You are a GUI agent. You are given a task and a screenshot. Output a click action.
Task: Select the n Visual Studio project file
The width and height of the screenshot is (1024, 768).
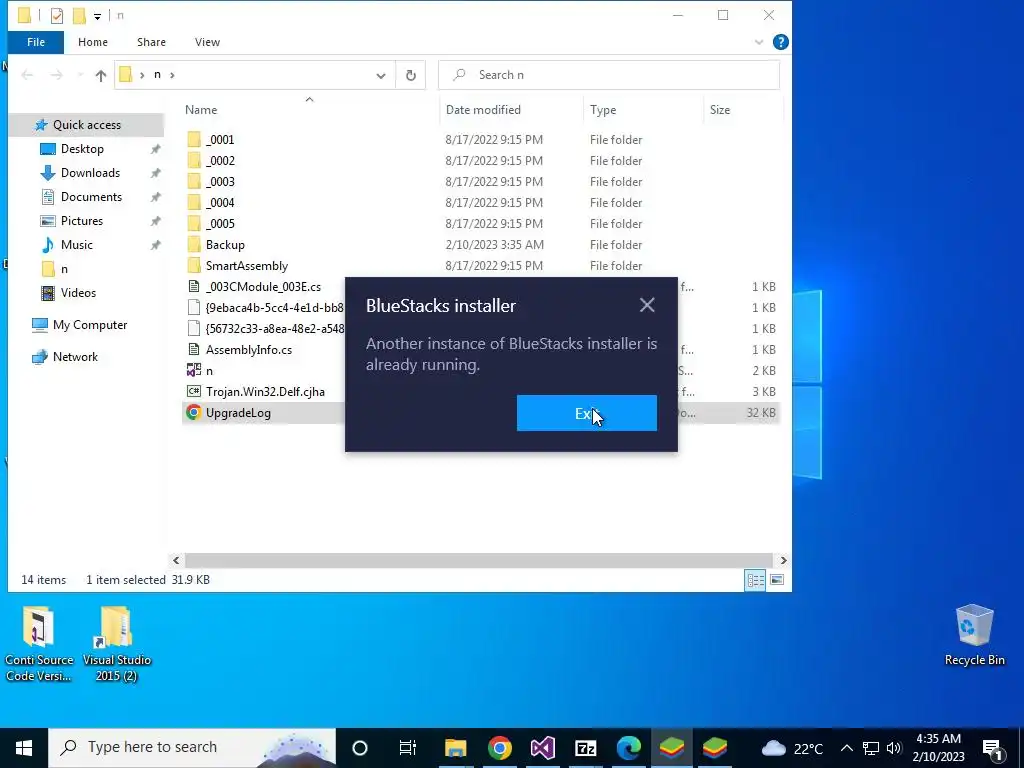click(x=209, y=370)
